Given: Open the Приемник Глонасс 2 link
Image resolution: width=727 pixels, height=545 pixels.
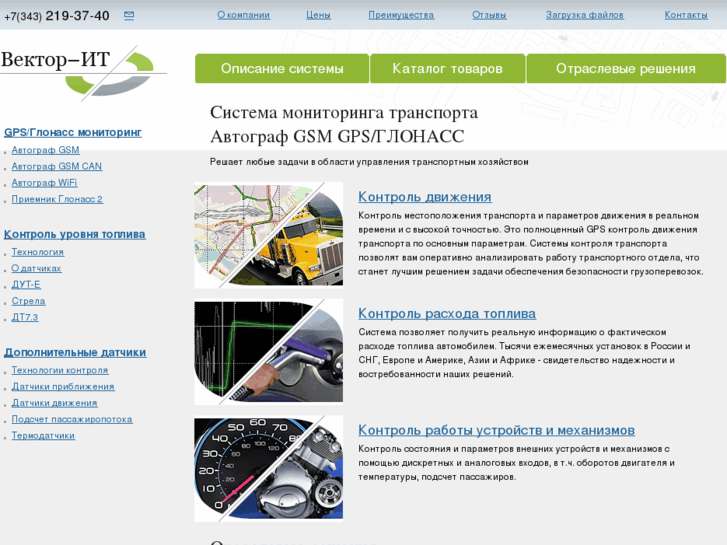Looking at the screenshot, I should pos(57,199).
